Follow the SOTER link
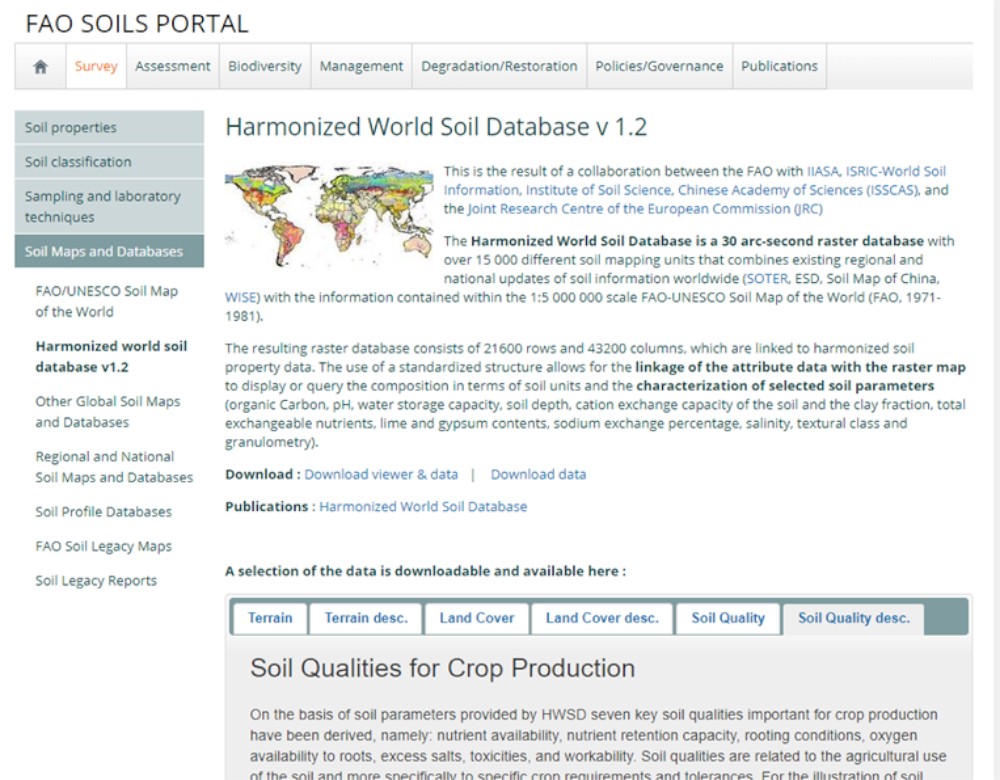This screenshot has height=780, width=1000. click(767, 278)
